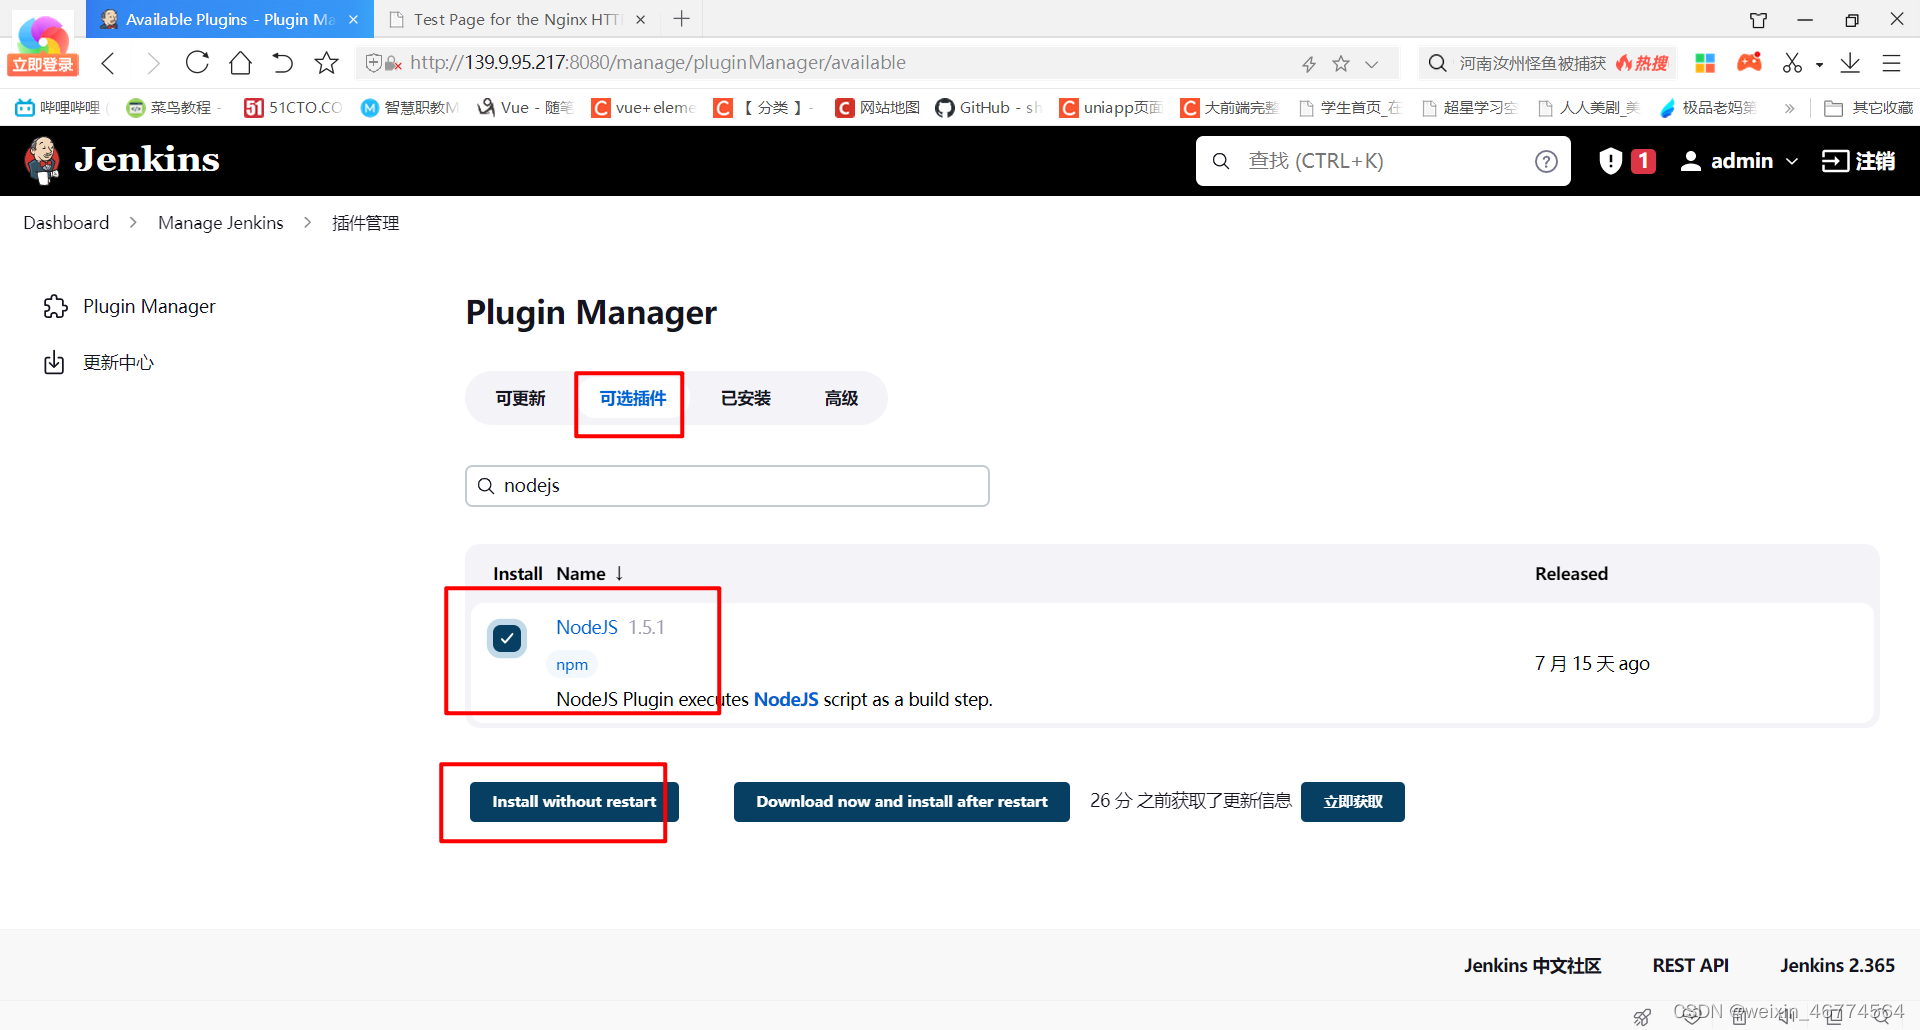Open the 智慧职教 bookmark
Image resolution: width=1920 pixels, height=1030 pixels.
410,107
